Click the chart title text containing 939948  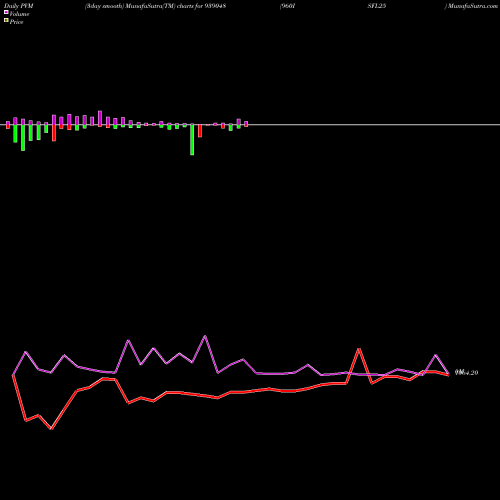coord(155,6)
